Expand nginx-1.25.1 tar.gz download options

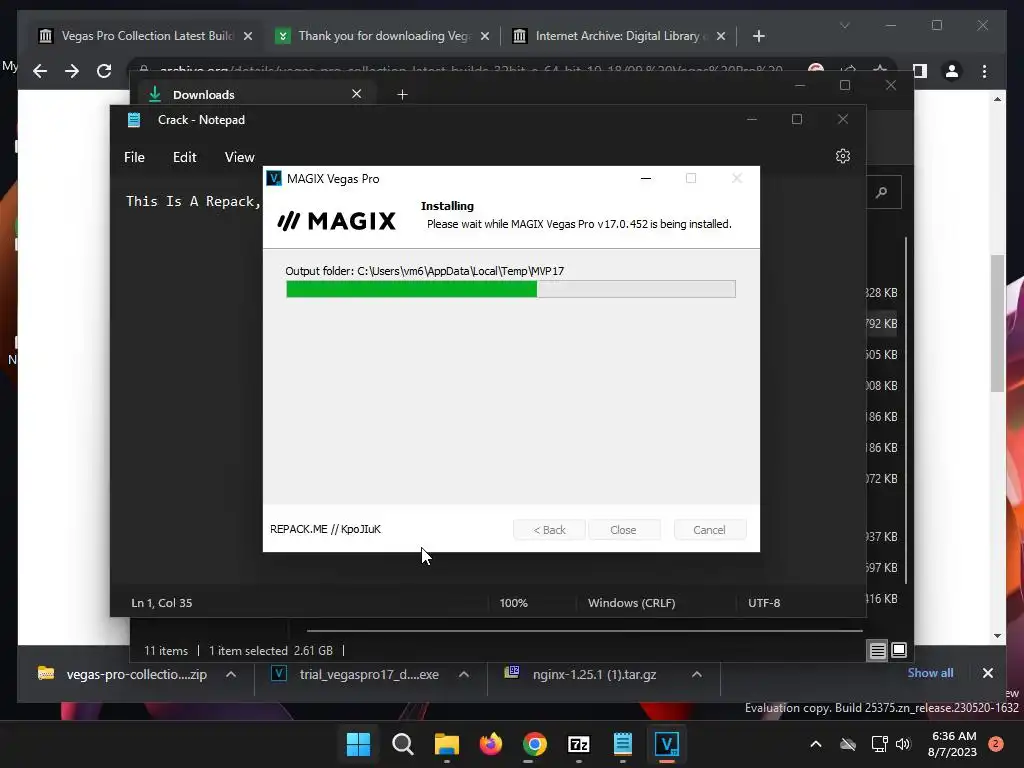click(697, 675)
